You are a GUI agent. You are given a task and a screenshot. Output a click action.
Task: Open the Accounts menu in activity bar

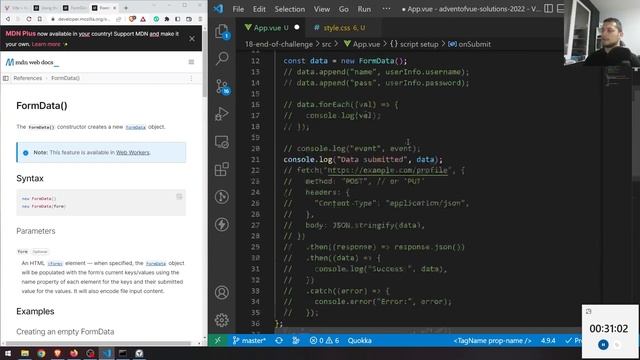(222, 292)
